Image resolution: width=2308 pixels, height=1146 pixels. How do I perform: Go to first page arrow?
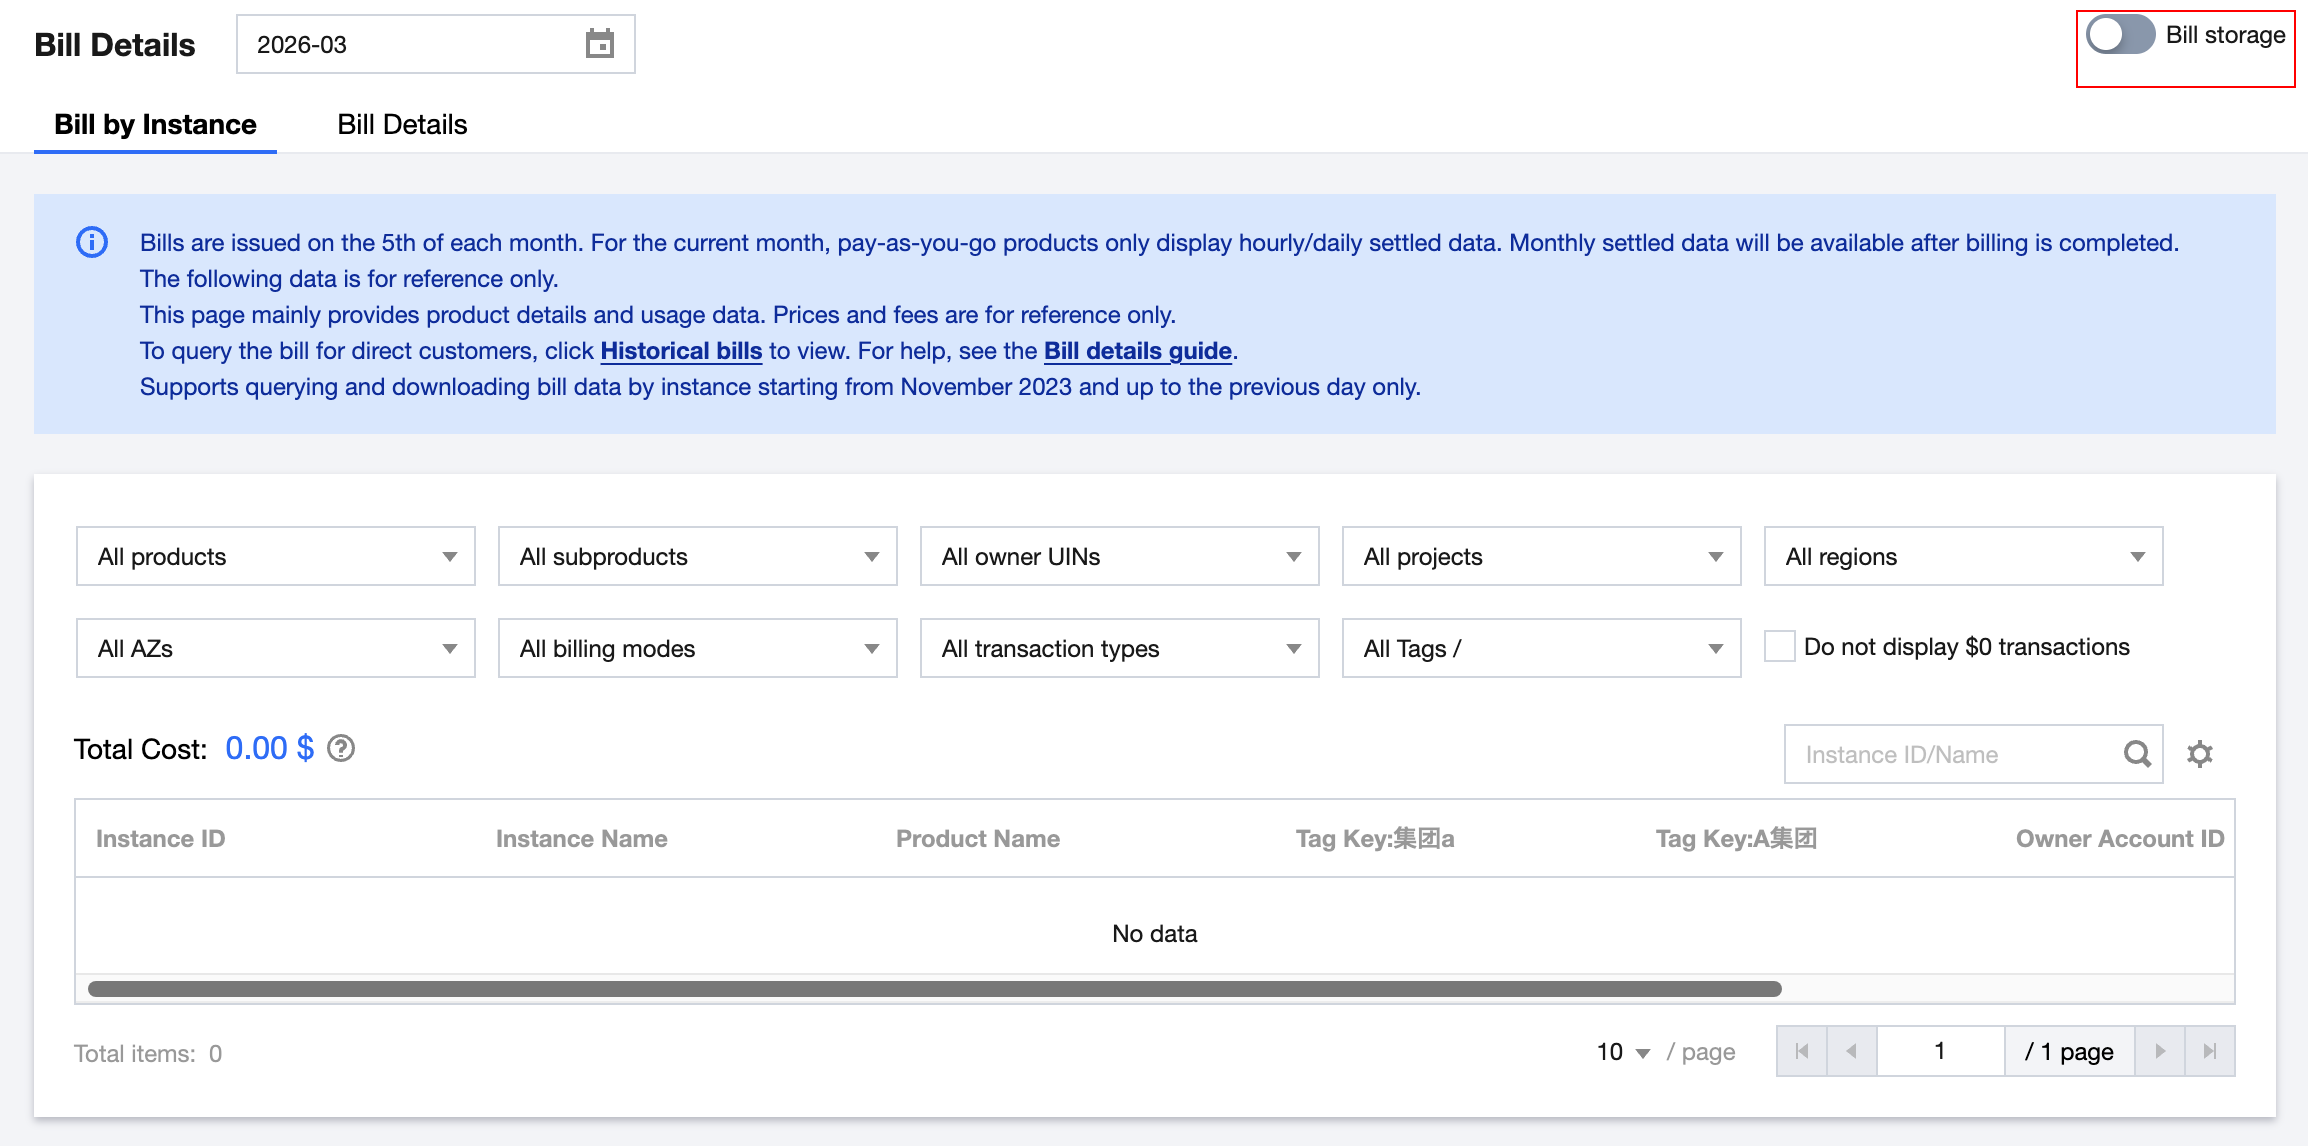pos(1802,1051)
